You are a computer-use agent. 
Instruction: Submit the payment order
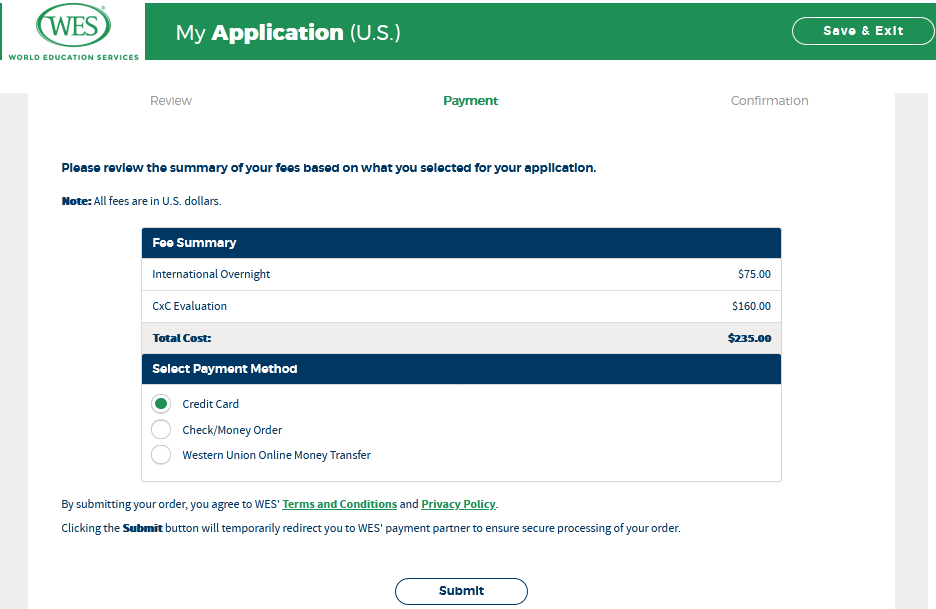coord(461,591)
